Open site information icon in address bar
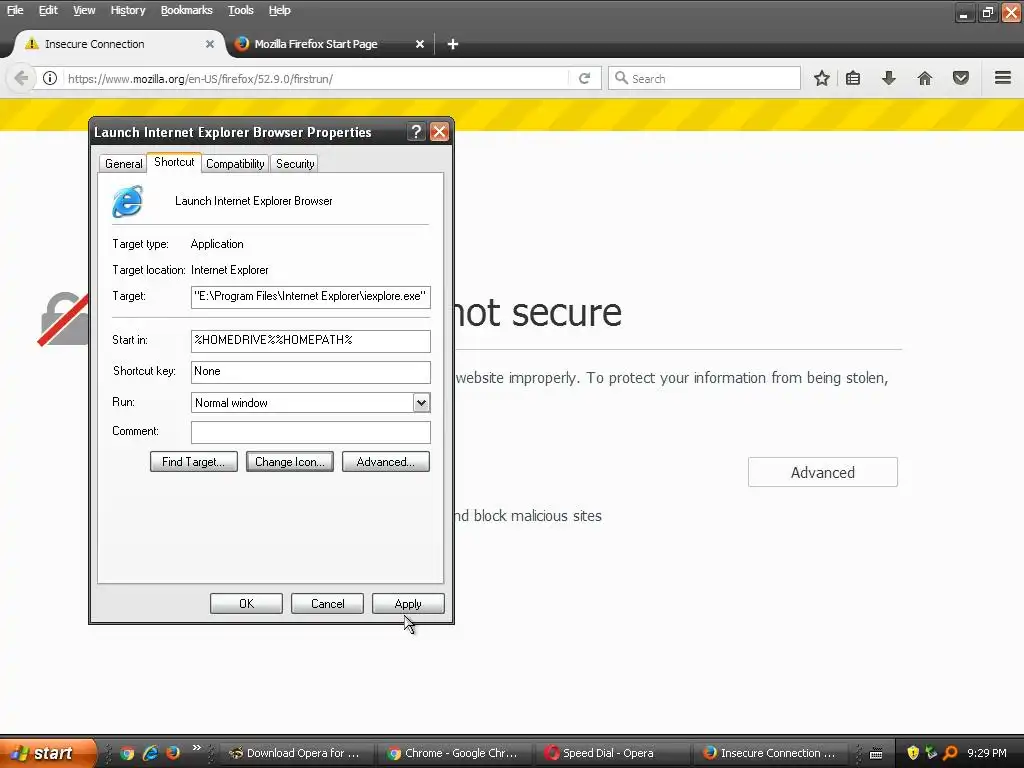1024x768 pixels. [x=50, y=78]
